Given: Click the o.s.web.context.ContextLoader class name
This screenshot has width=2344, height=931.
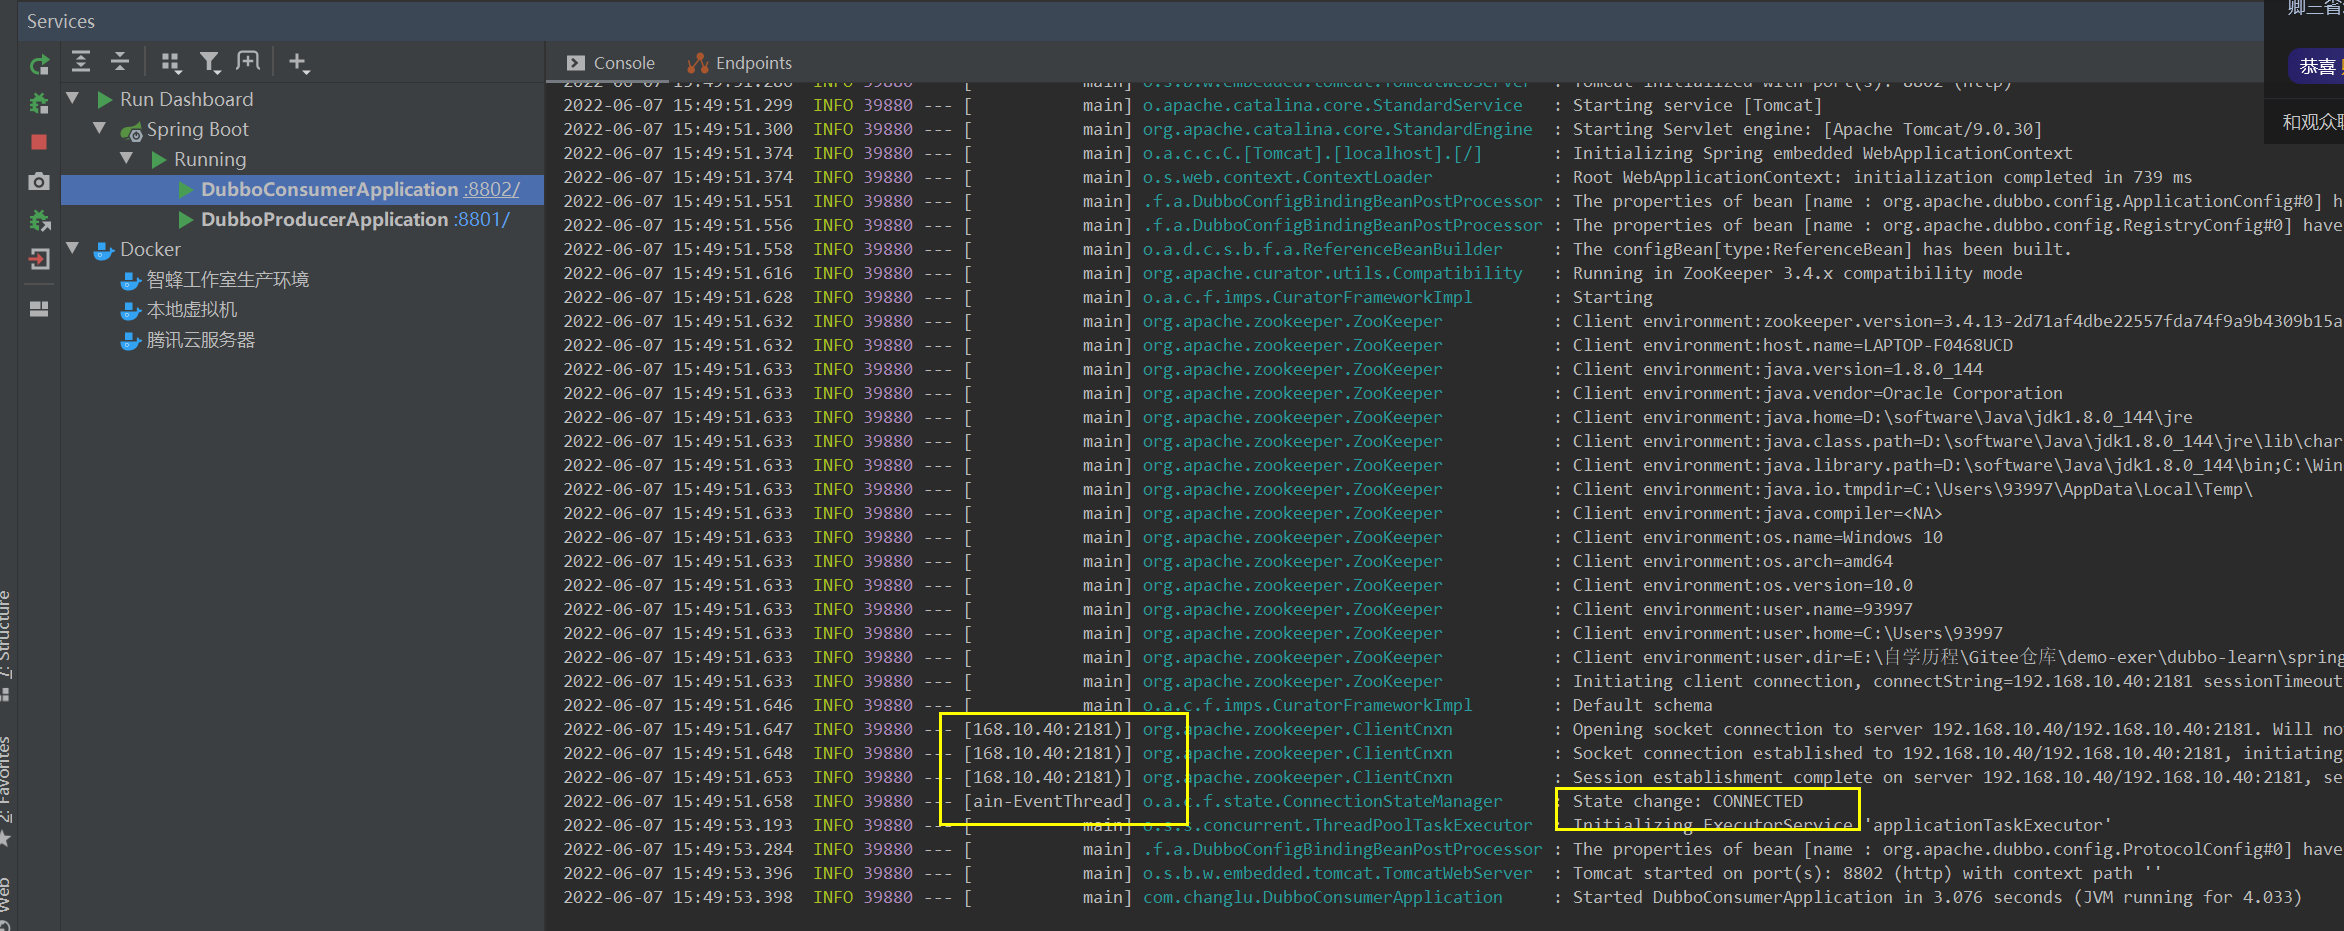Looking at the screenshot, I should 1287,177.
